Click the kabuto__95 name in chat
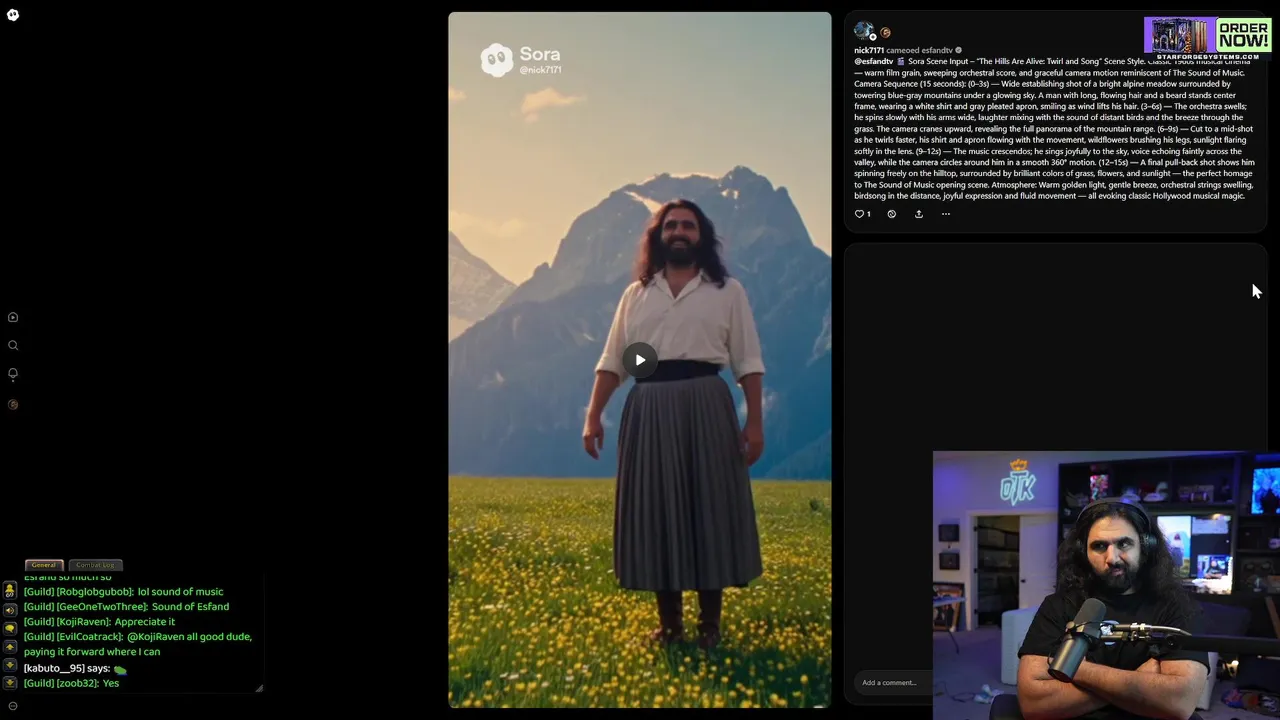Viewport: 1280px width, 720px height. tap(54, 668)
